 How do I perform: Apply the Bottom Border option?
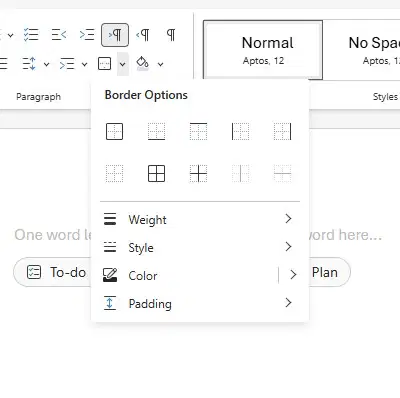coord(156,131)
